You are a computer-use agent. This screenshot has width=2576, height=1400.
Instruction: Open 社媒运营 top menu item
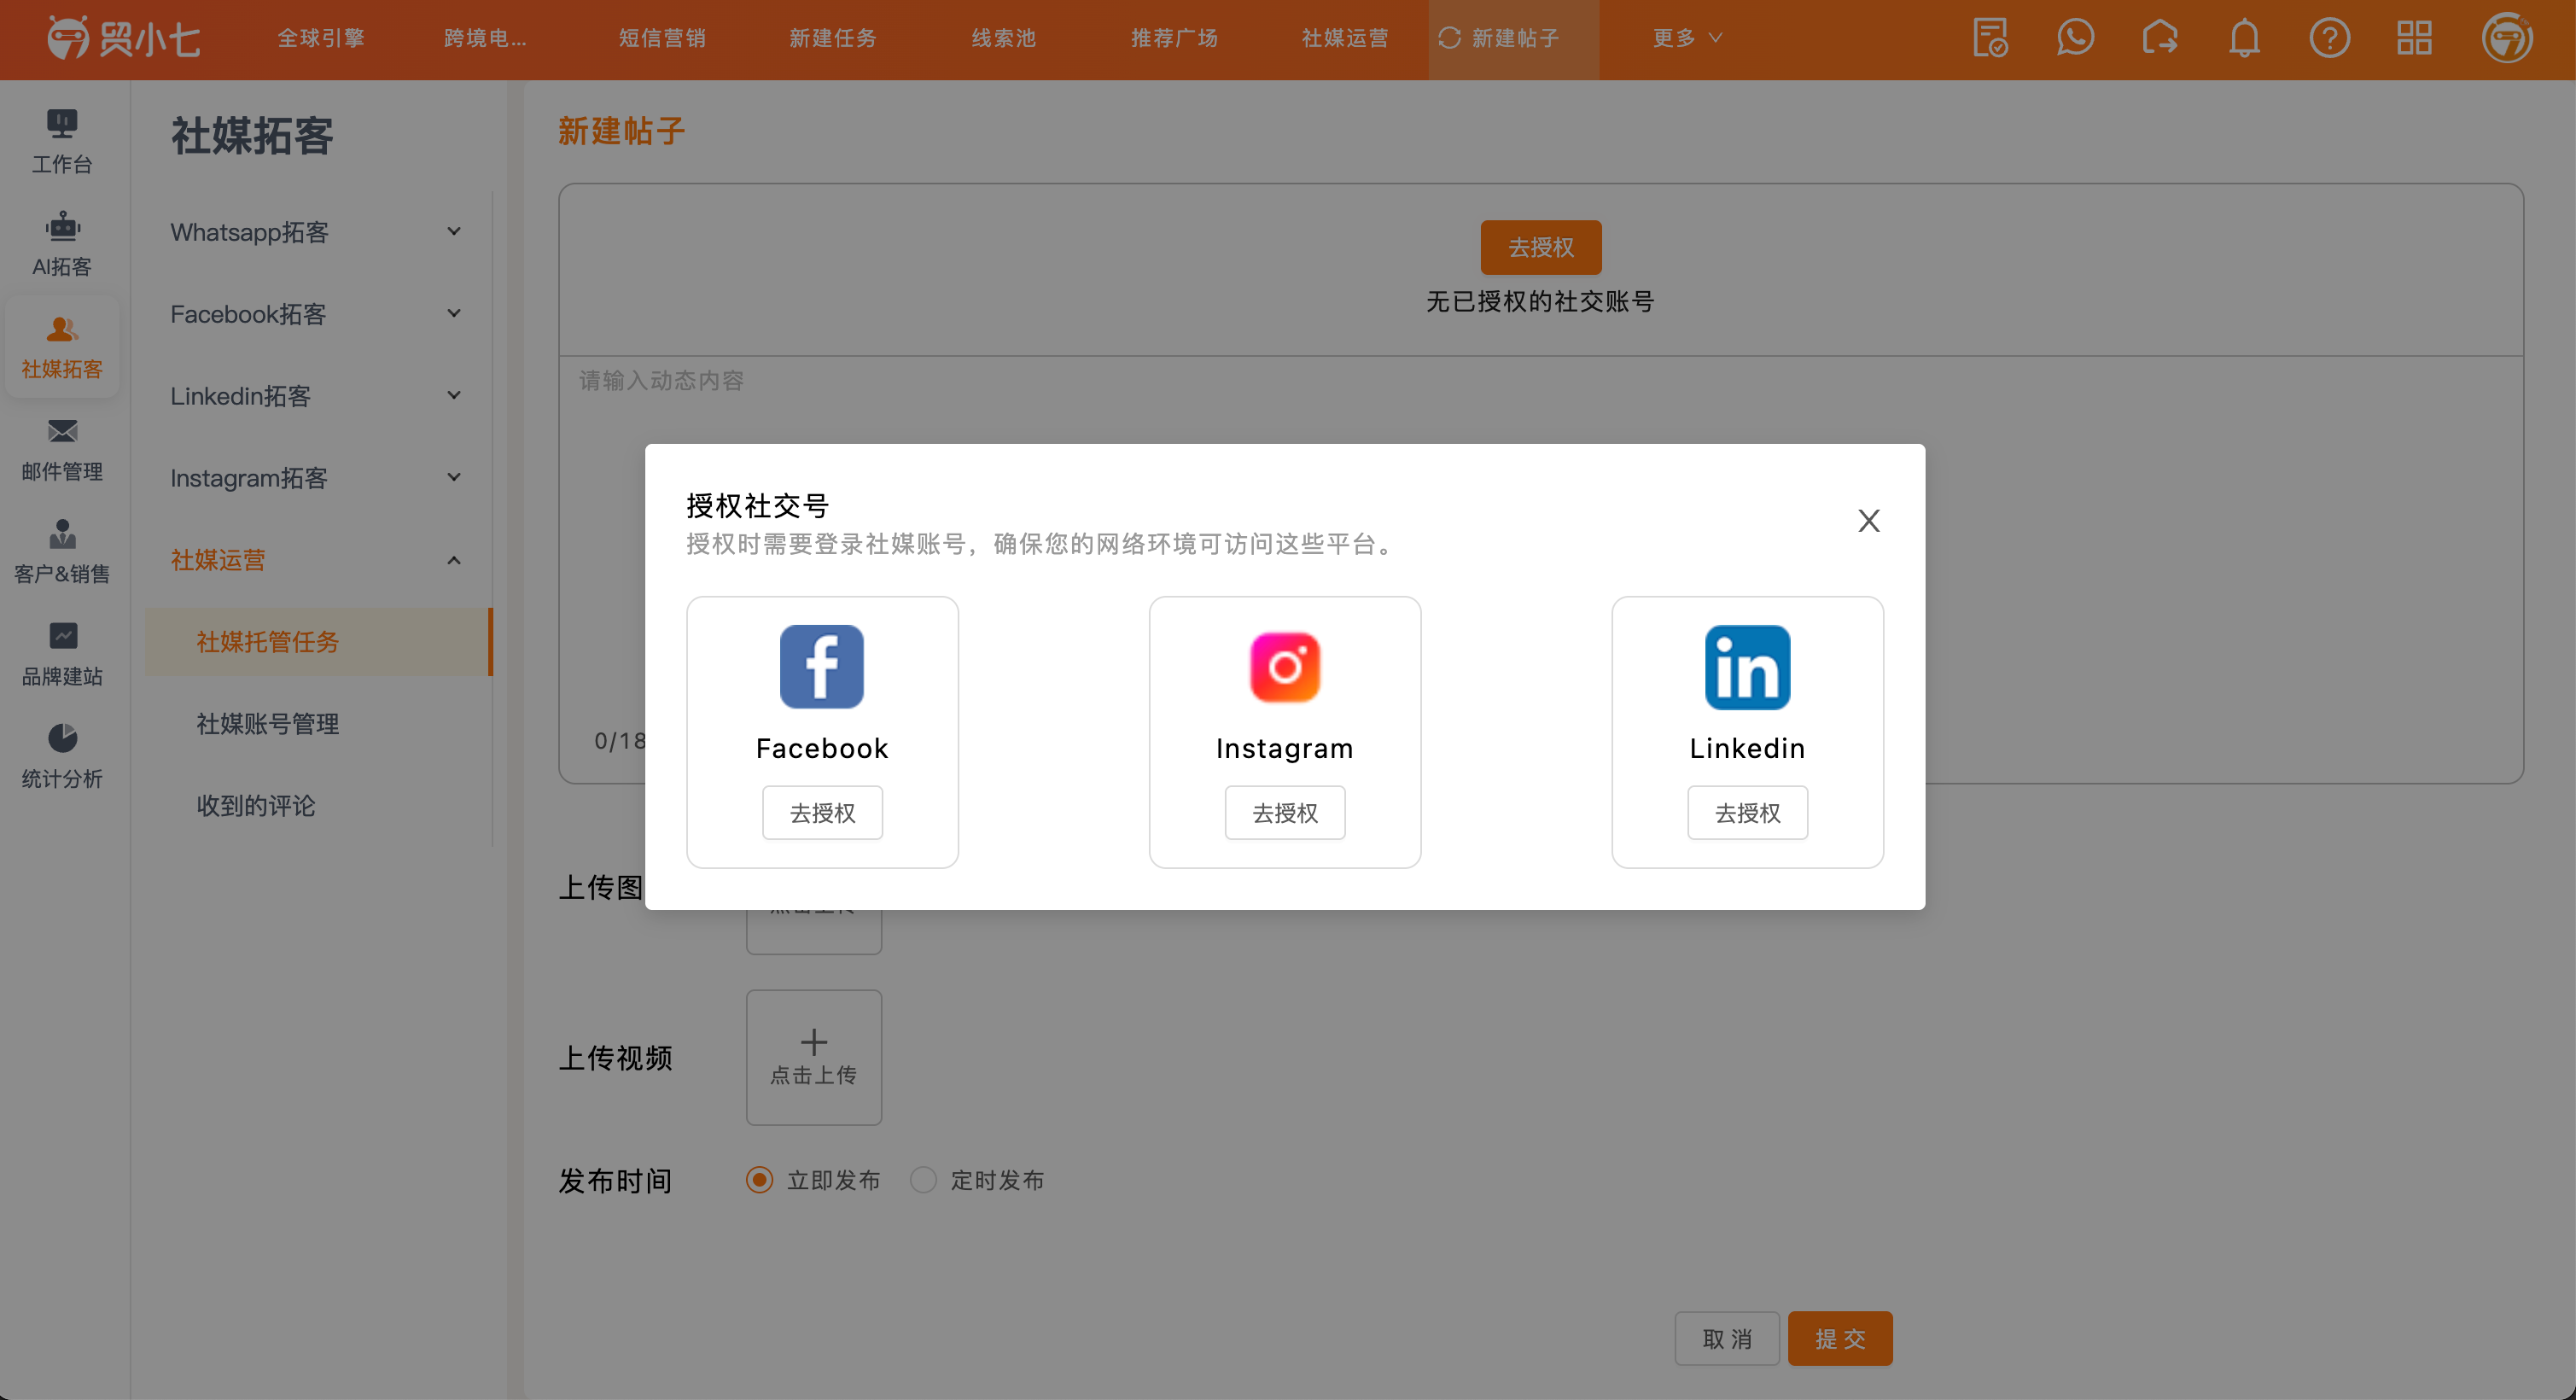tap(1345, 38)
